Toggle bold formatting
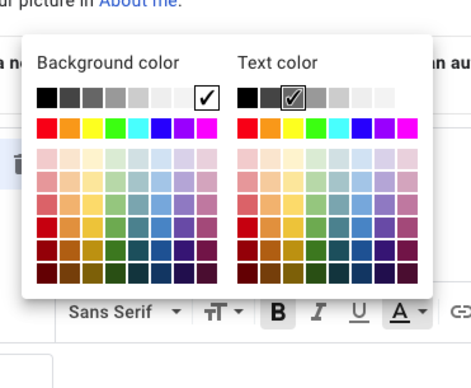The image size is (471, 388). tap(278, 312)
